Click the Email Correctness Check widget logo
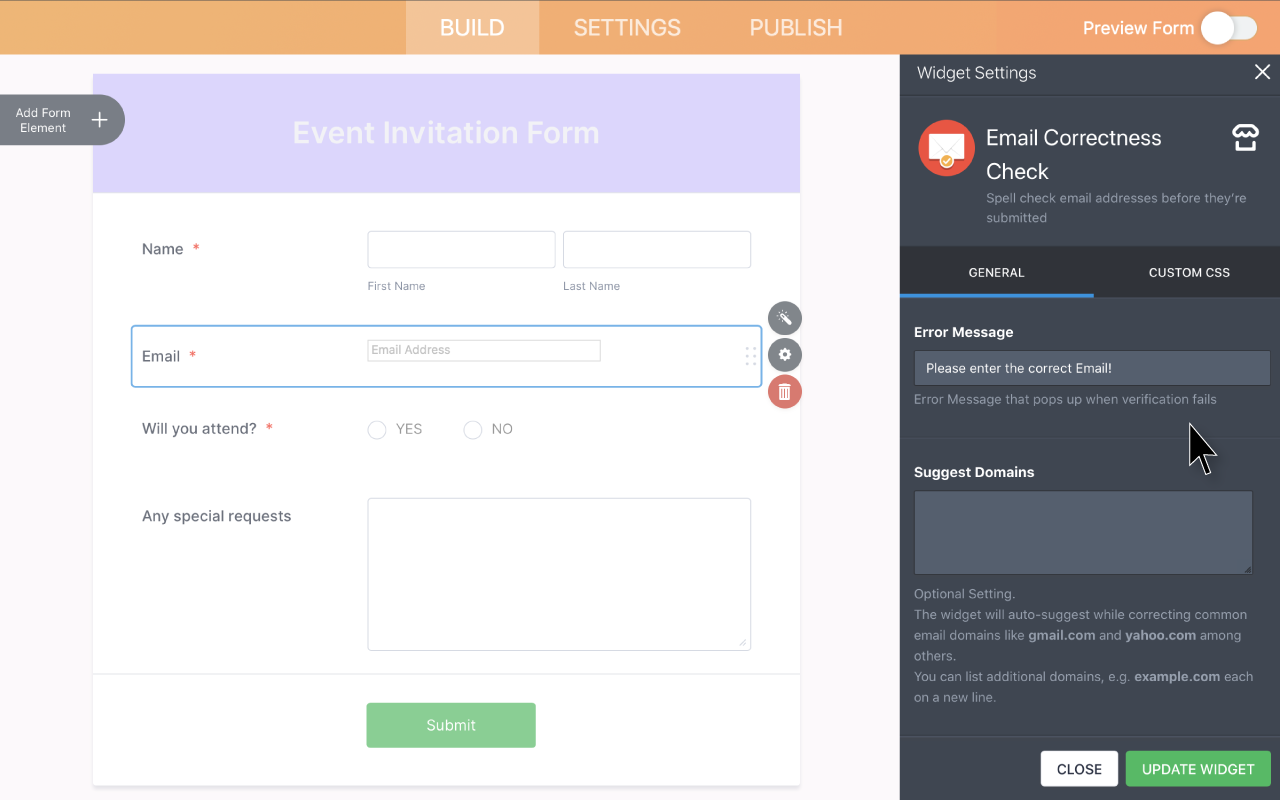 (946, 148)
